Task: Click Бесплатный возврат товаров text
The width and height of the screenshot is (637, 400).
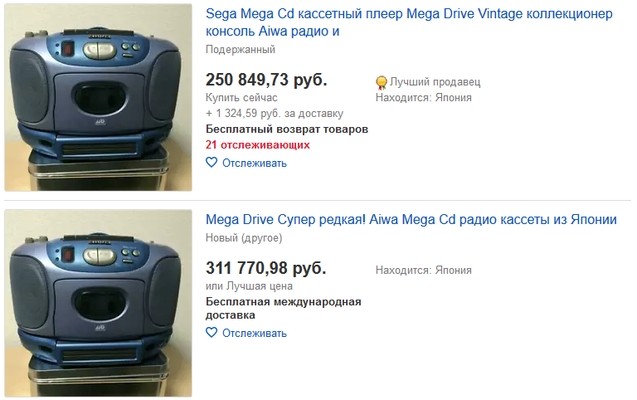Action: [287, 129]
